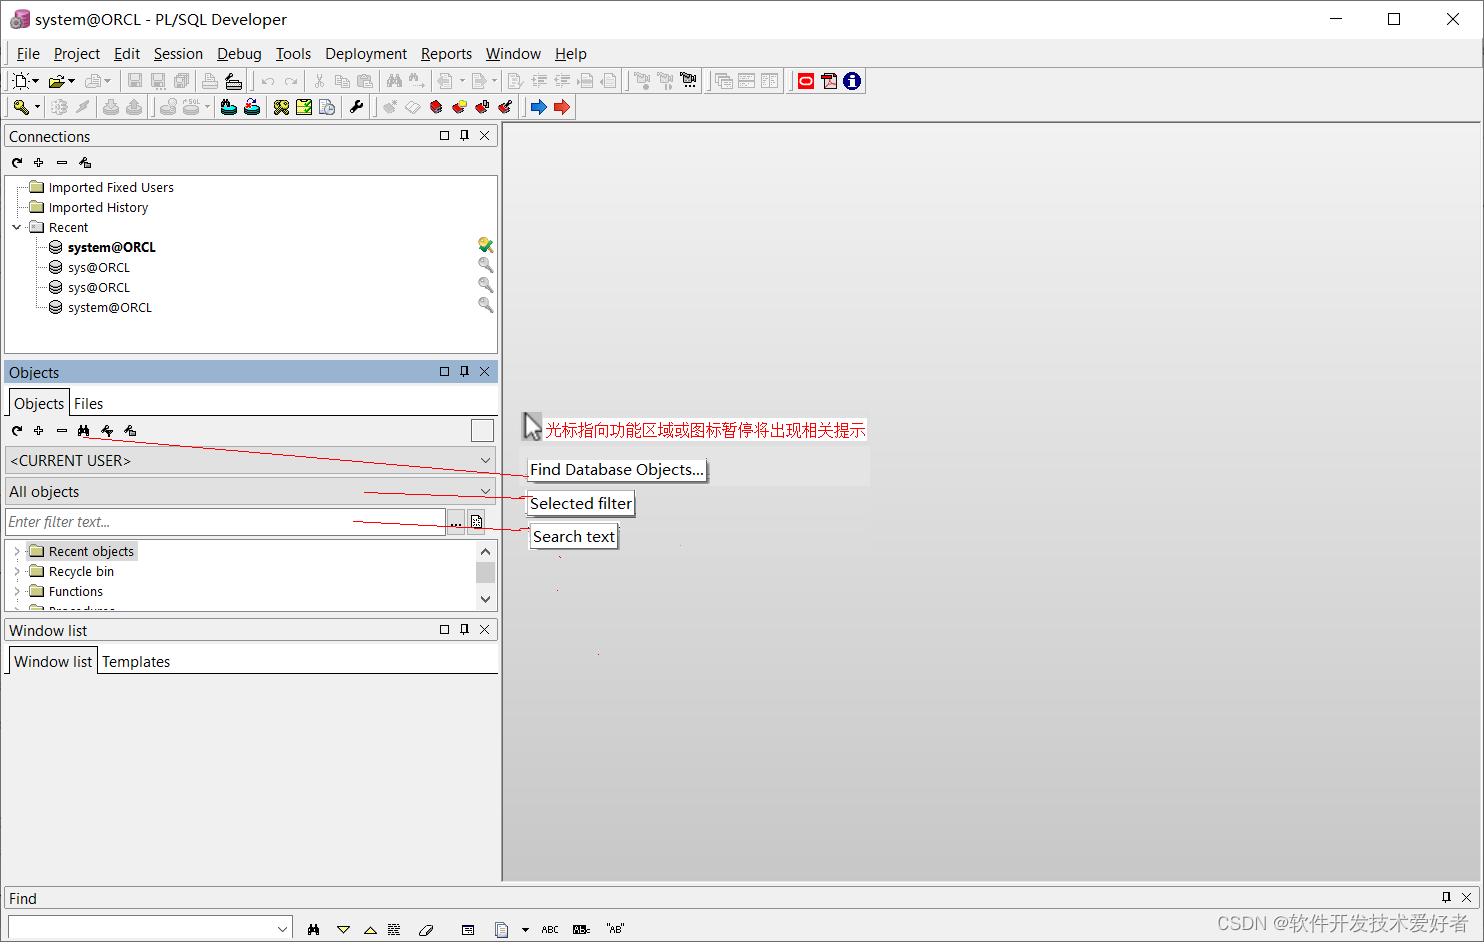The image size is (1484, 942).
Task: Click the Print setup toolbar icon
Action: [233, 81]
